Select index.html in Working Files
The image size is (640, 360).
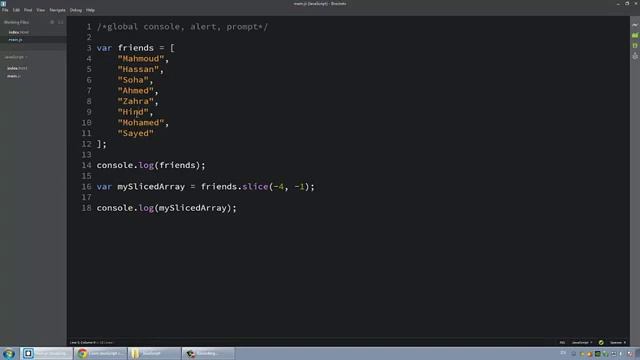pyautogui.click(x=19, y=32)
